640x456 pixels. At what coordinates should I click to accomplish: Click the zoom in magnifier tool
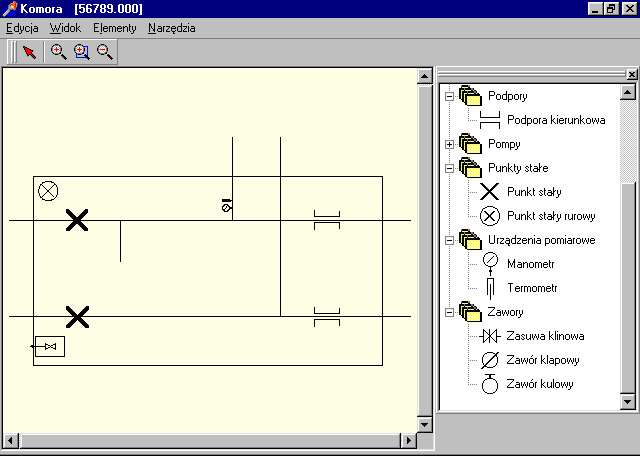point(58,52)
